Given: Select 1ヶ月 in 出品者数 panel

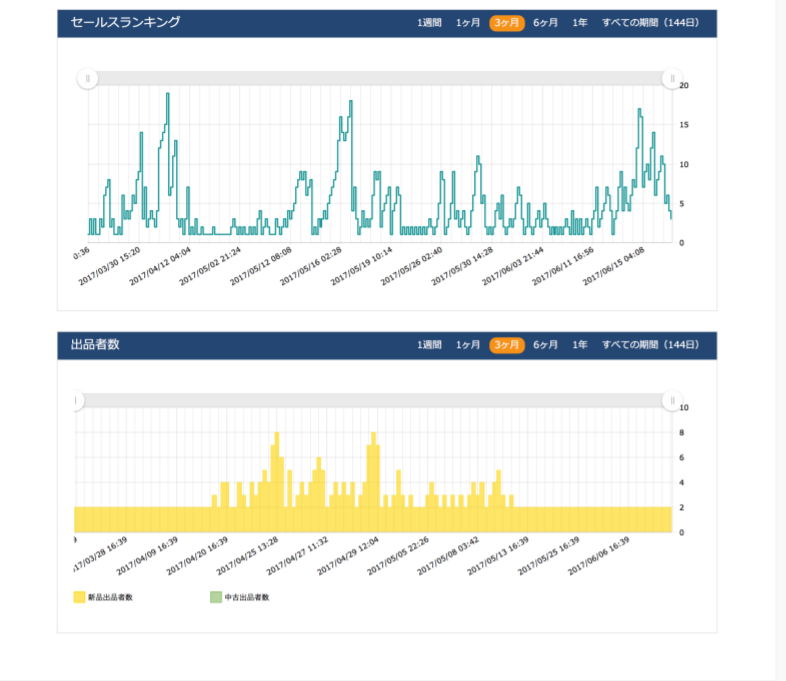Looking at the screenshot, I should pyautogui.click(x=468, y=345).
